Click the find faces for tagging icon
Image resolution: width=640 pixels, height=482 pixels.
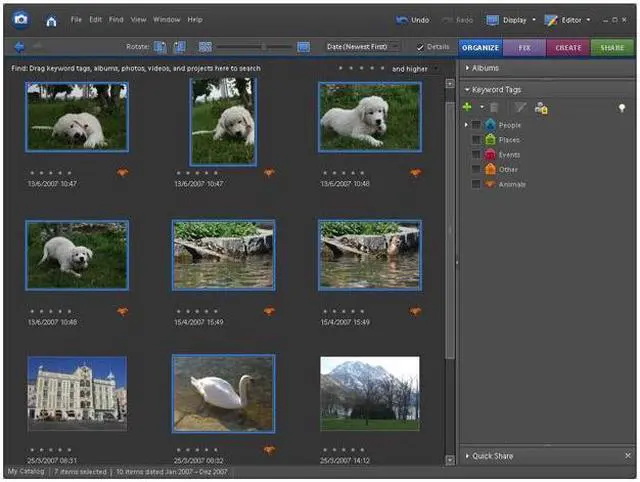[x=541, y=108]
